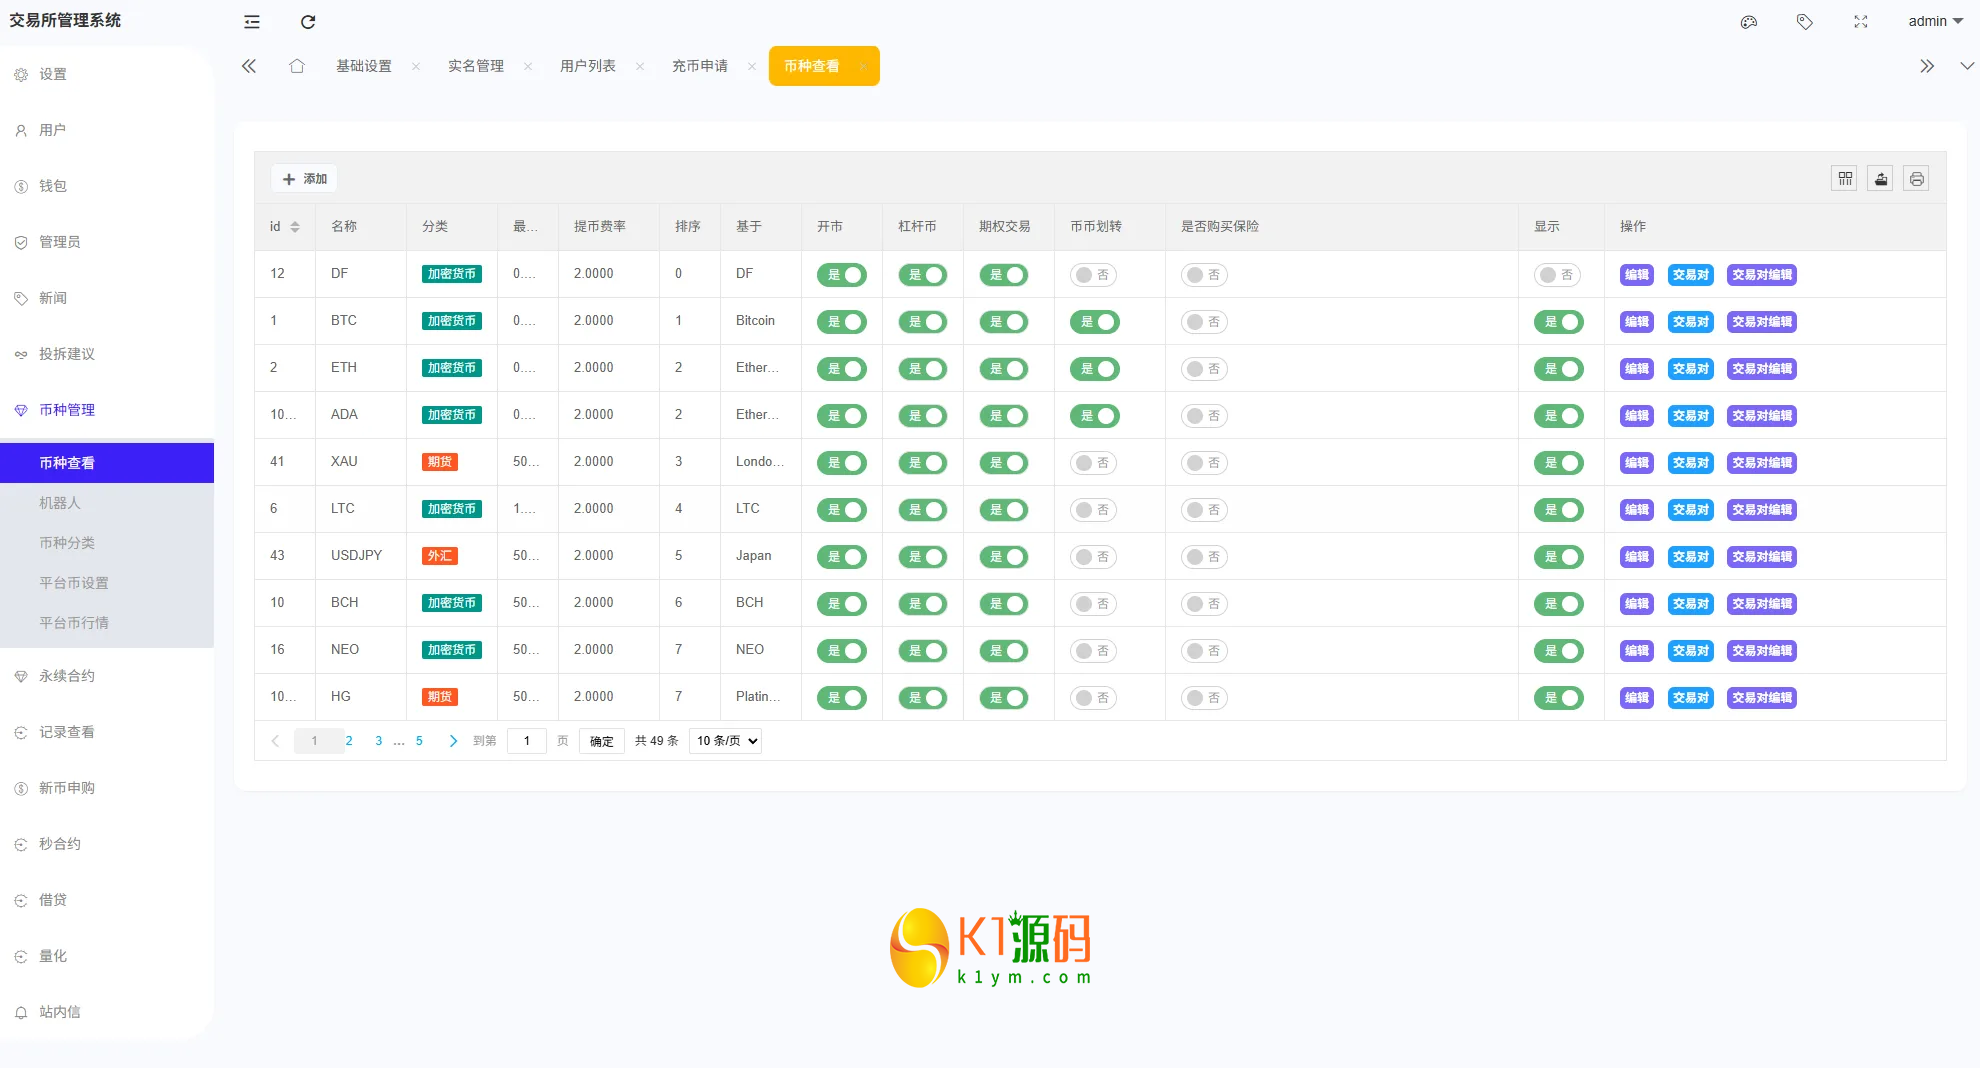Click the export table icon
This screenshot has width=1980, height=1068.
point(1880,179)
